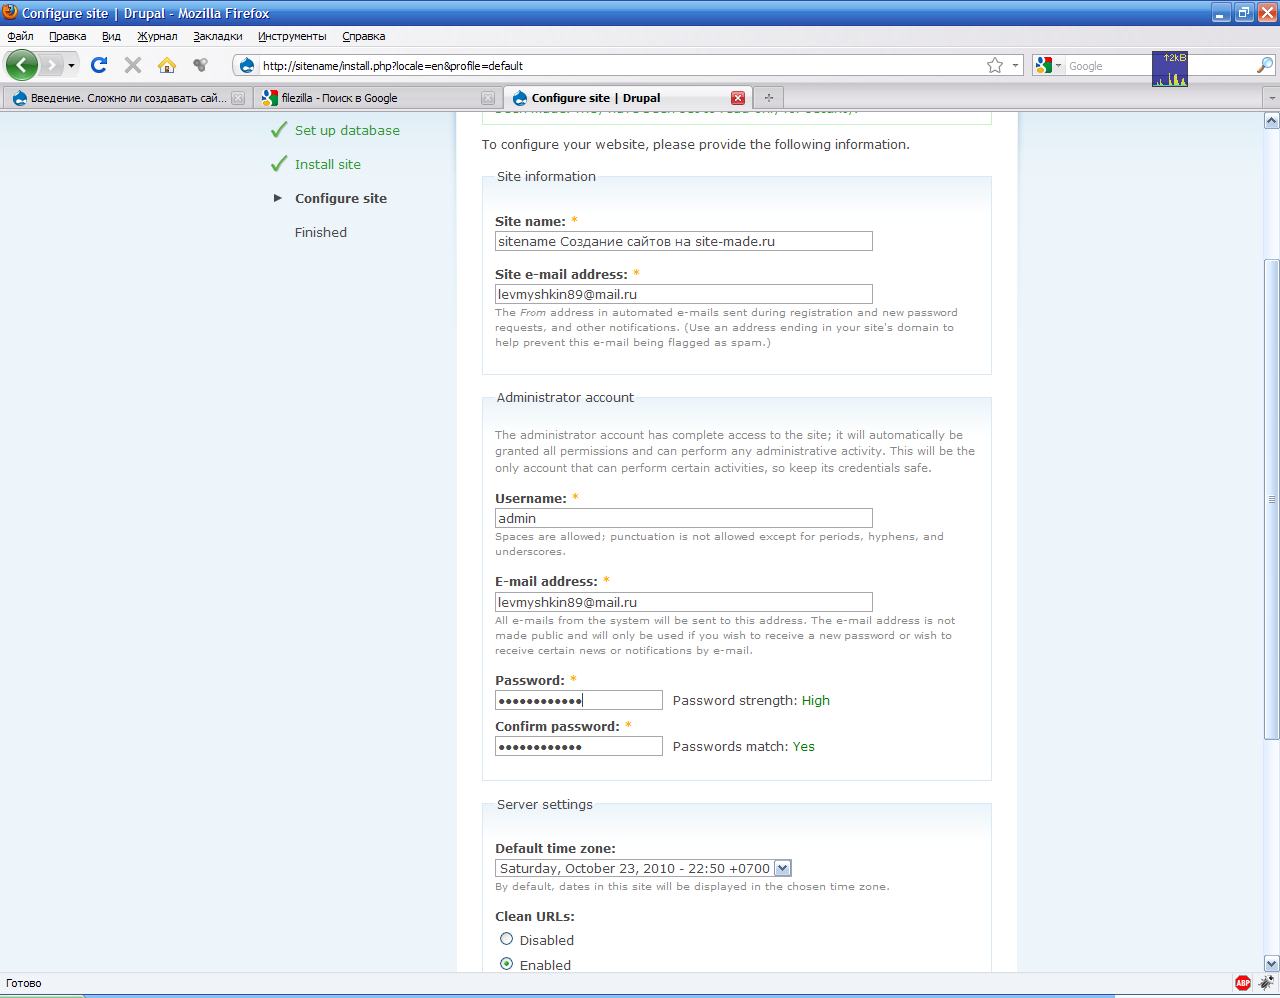Focus the Password field
This screenshot has height=998, width=1280.
(579, 700)
